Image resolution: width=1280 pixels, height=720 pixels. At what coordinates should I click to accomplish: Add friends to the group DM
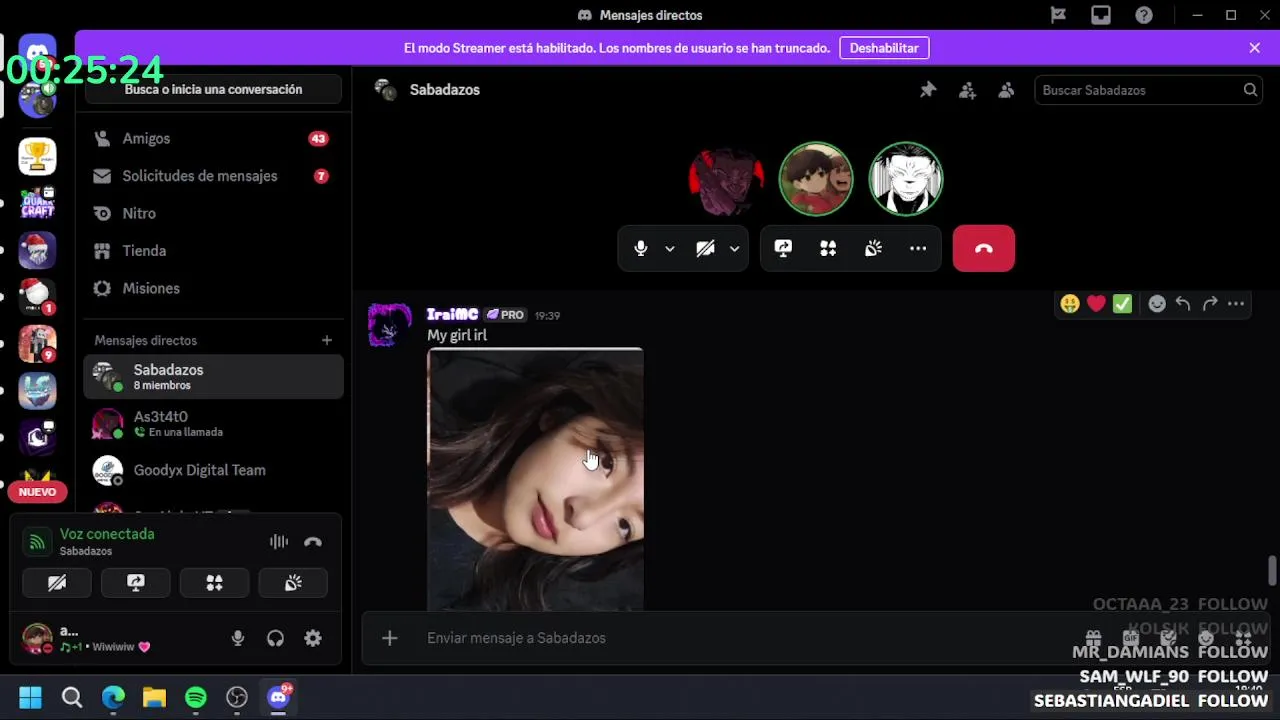click(967, 90)
